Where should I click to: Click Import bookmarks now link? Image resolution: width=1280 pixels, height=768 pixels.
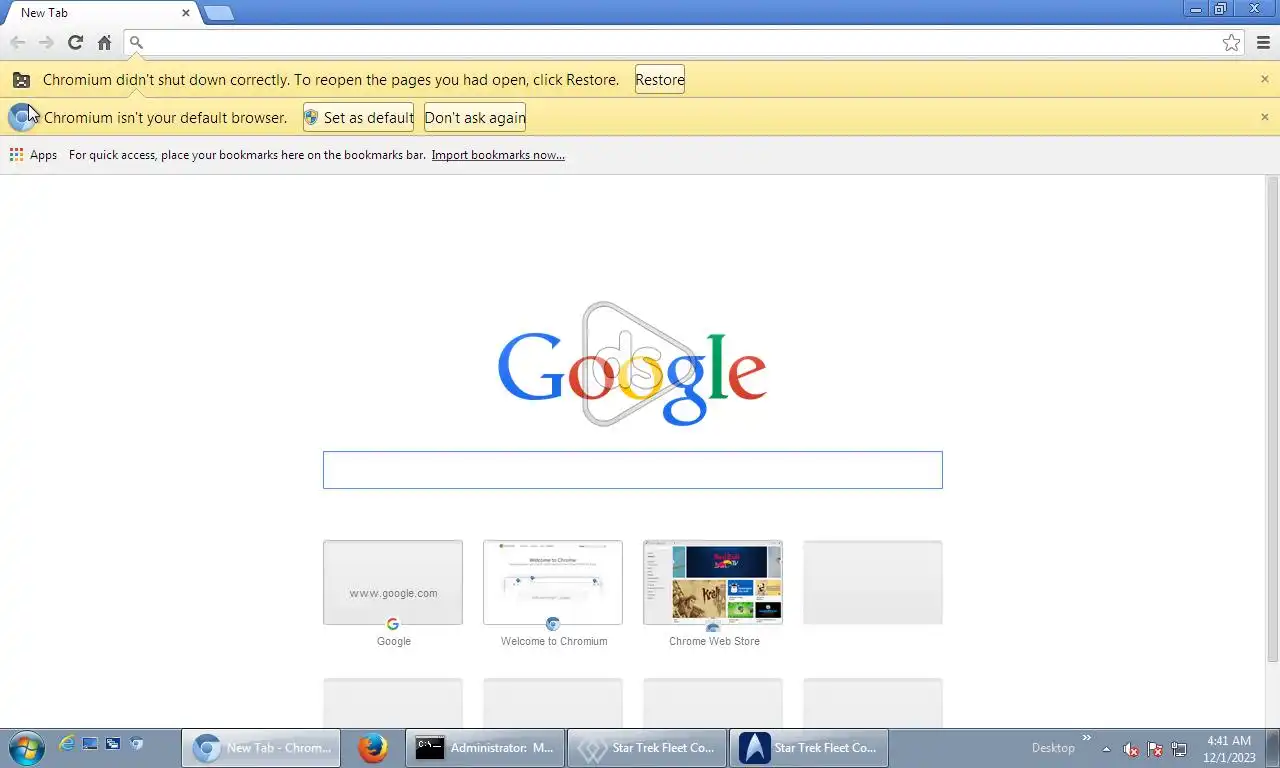498,155
